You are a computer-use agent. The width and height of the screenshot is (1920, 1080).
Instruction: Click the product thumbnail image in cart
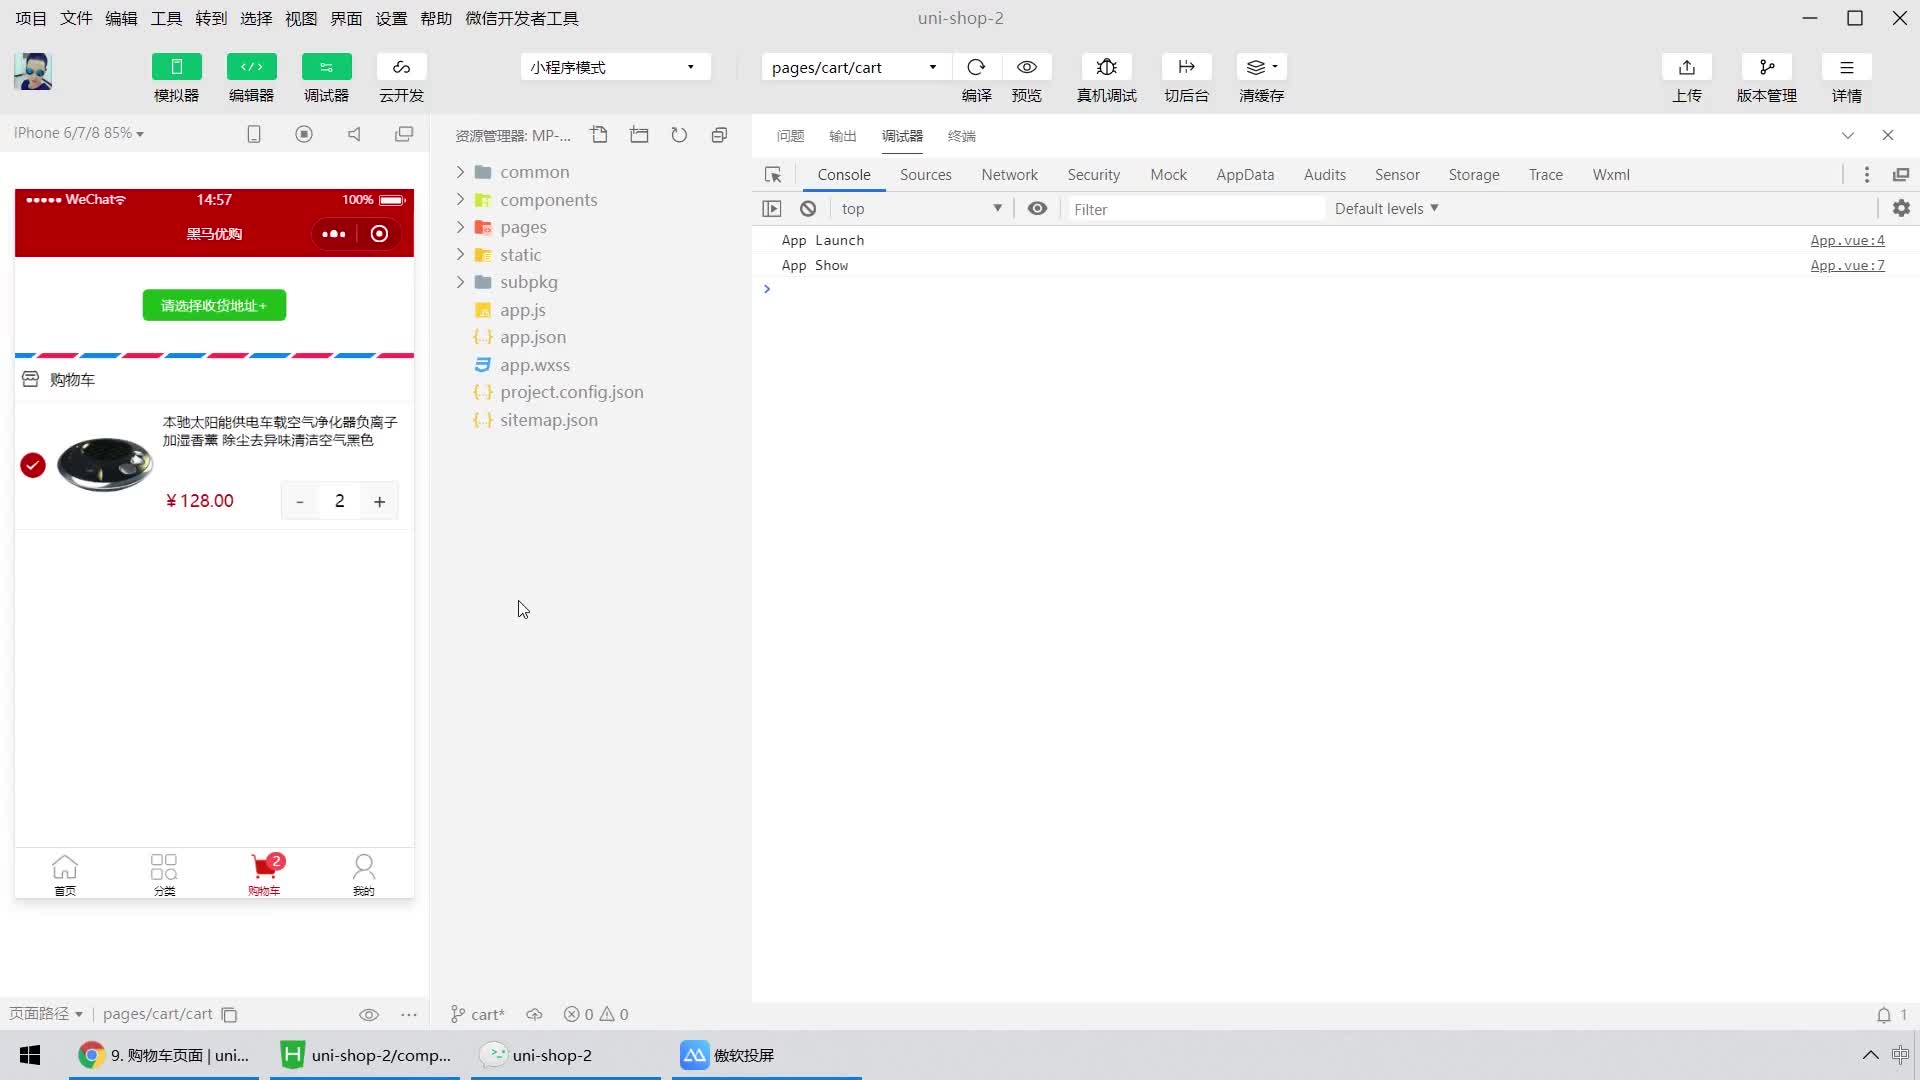click(103, 462)
